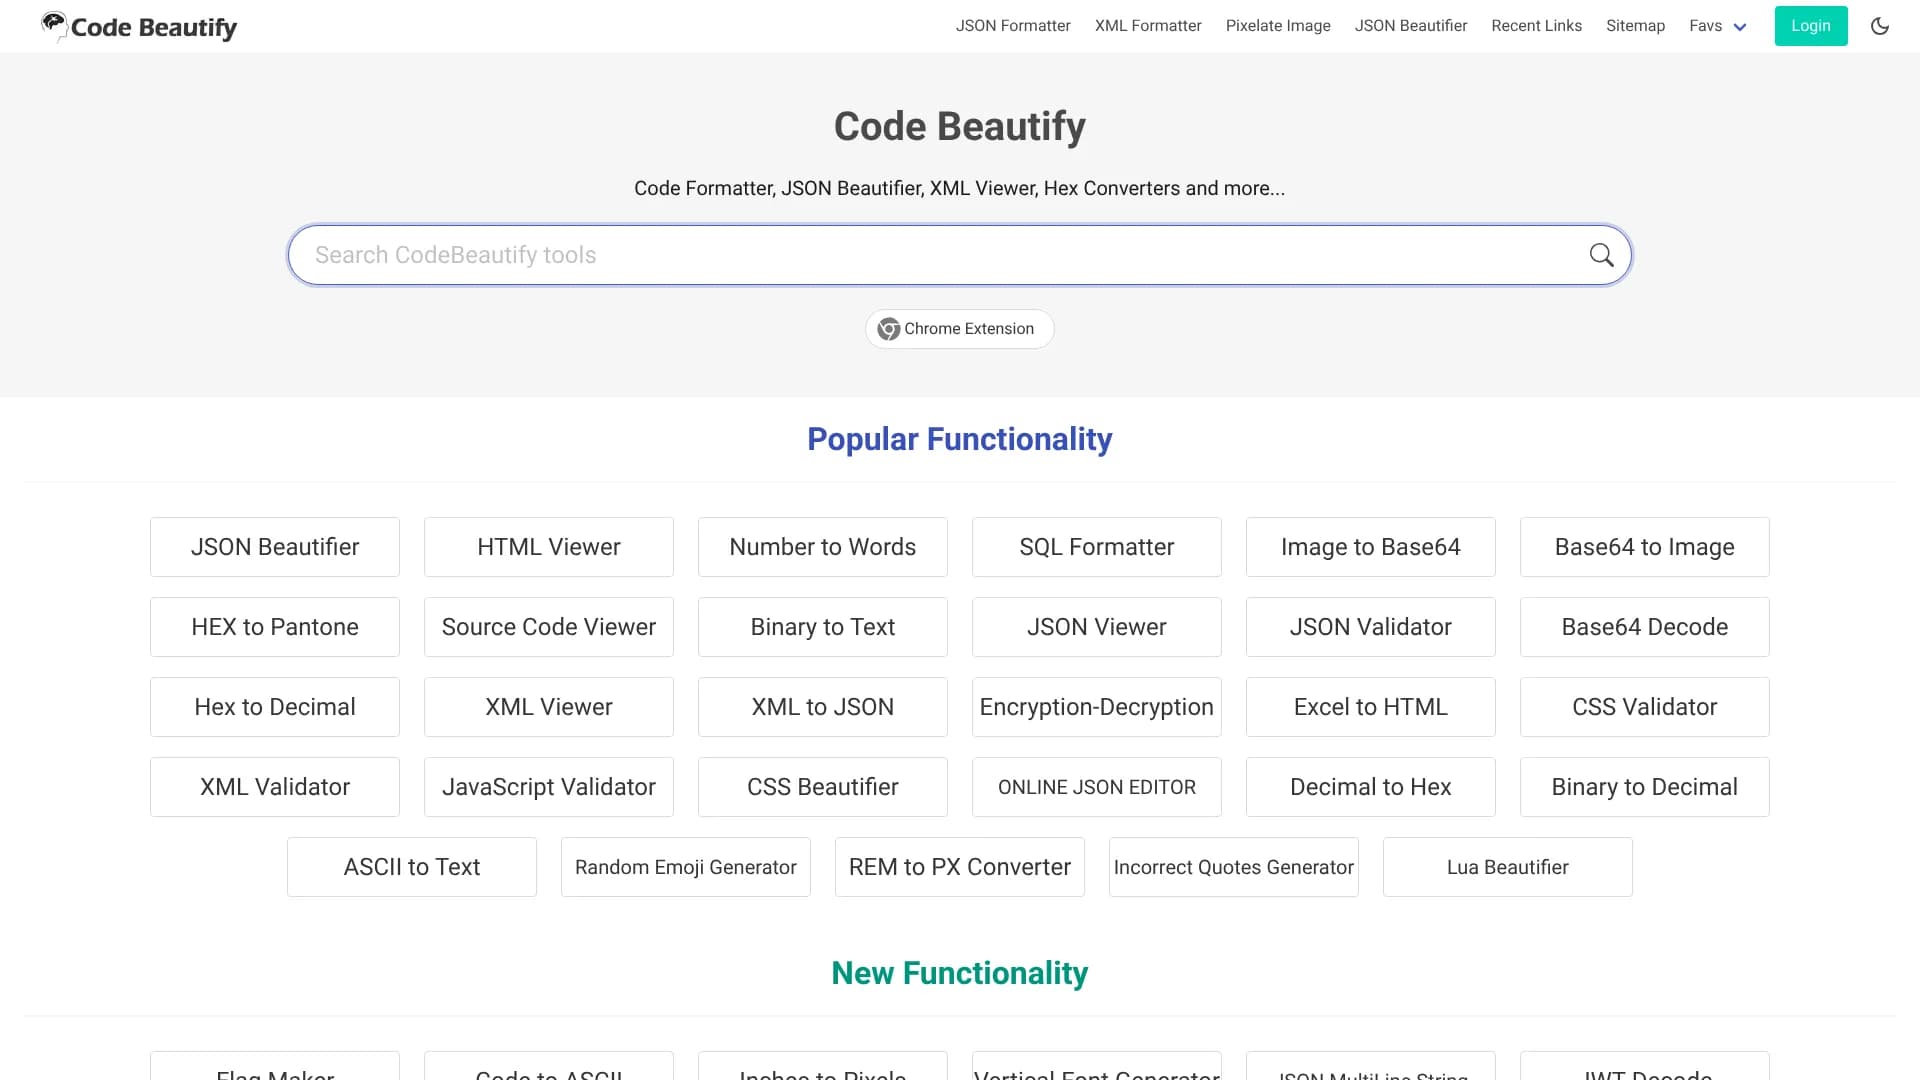Open the HTML Viewer tool
Image resolution: width=1920 pixels, height=1080 pixels.
[549, 547]
